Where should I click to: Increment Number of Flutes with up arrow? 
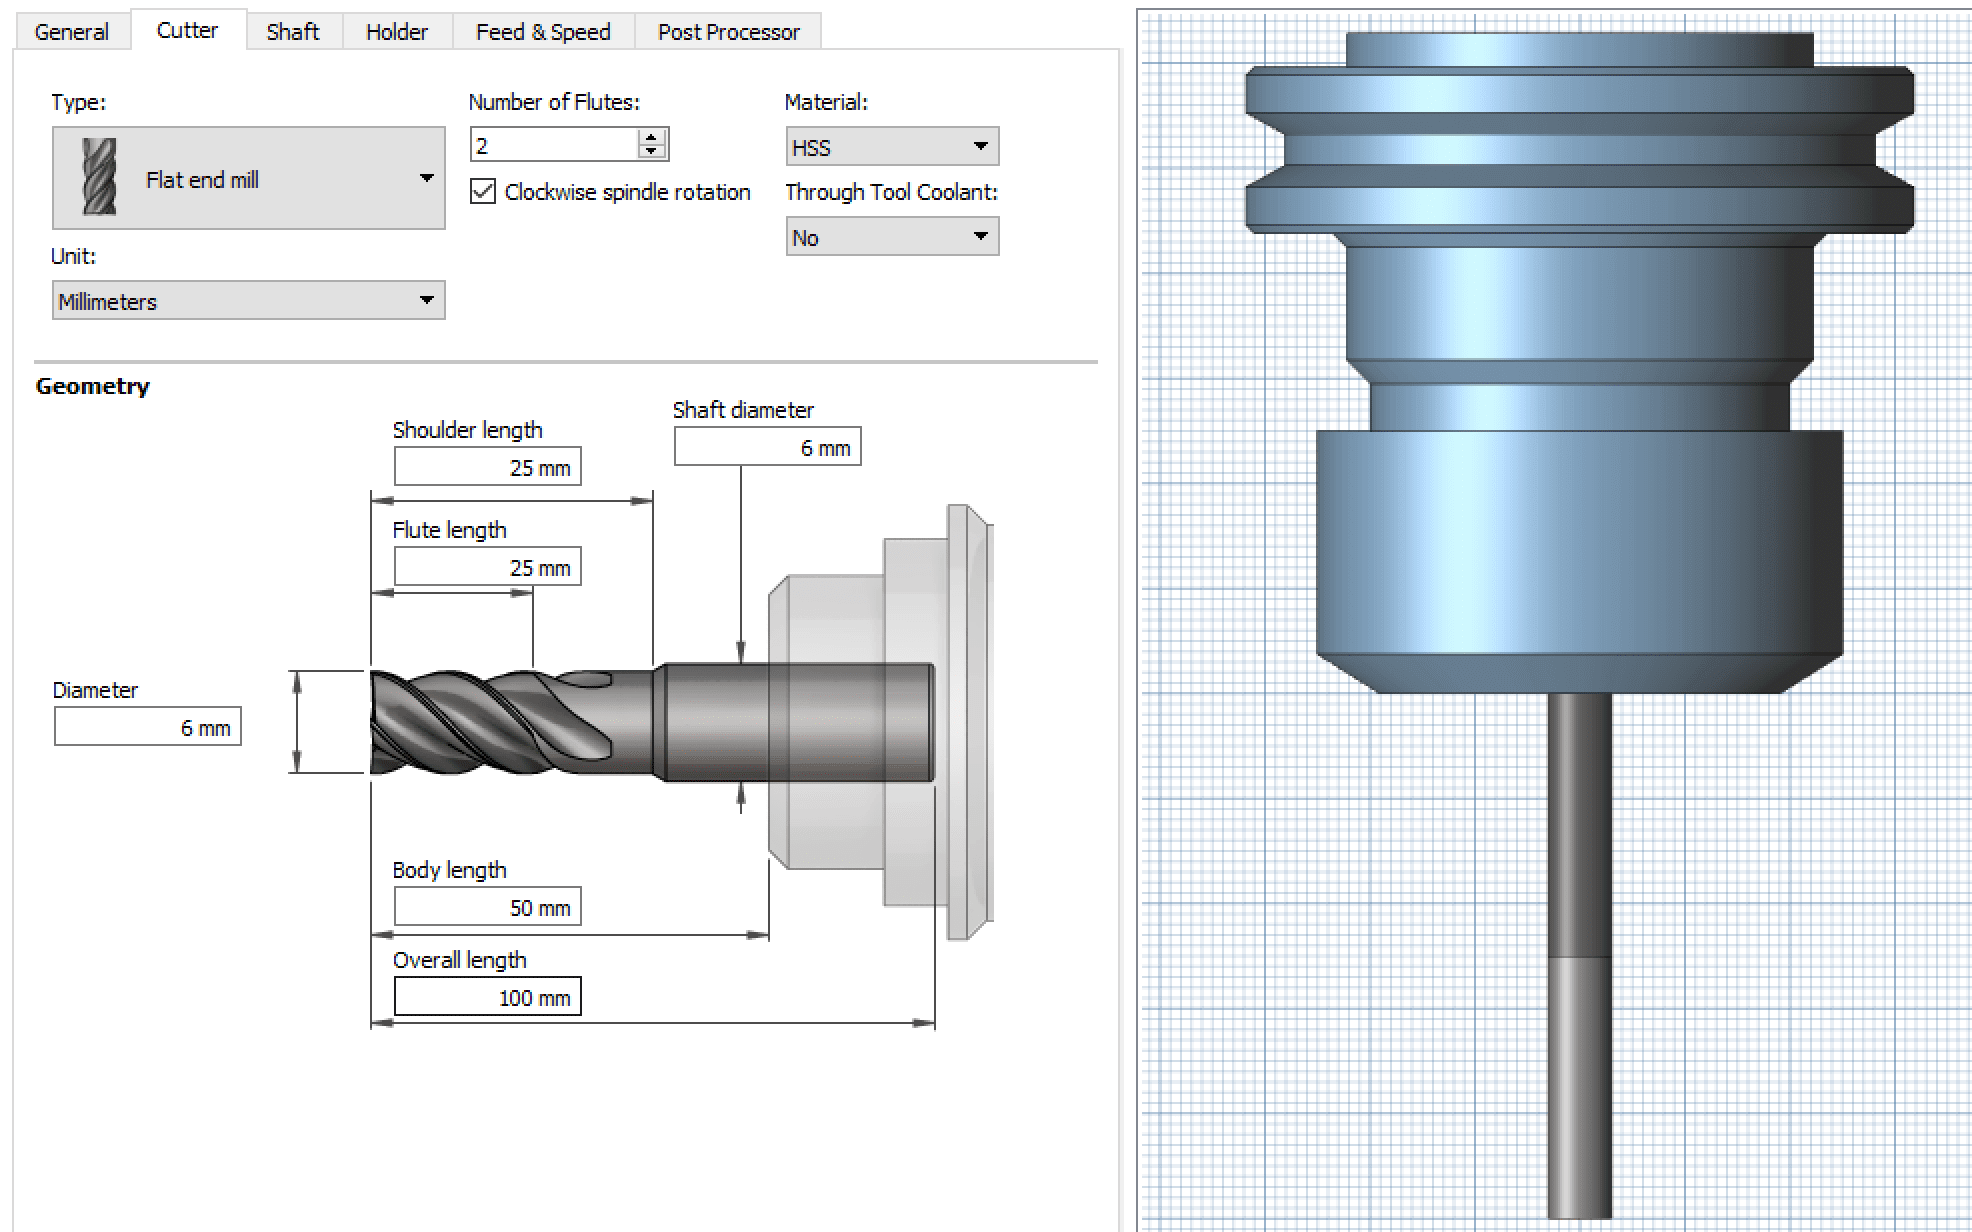(x=651, y=137)
